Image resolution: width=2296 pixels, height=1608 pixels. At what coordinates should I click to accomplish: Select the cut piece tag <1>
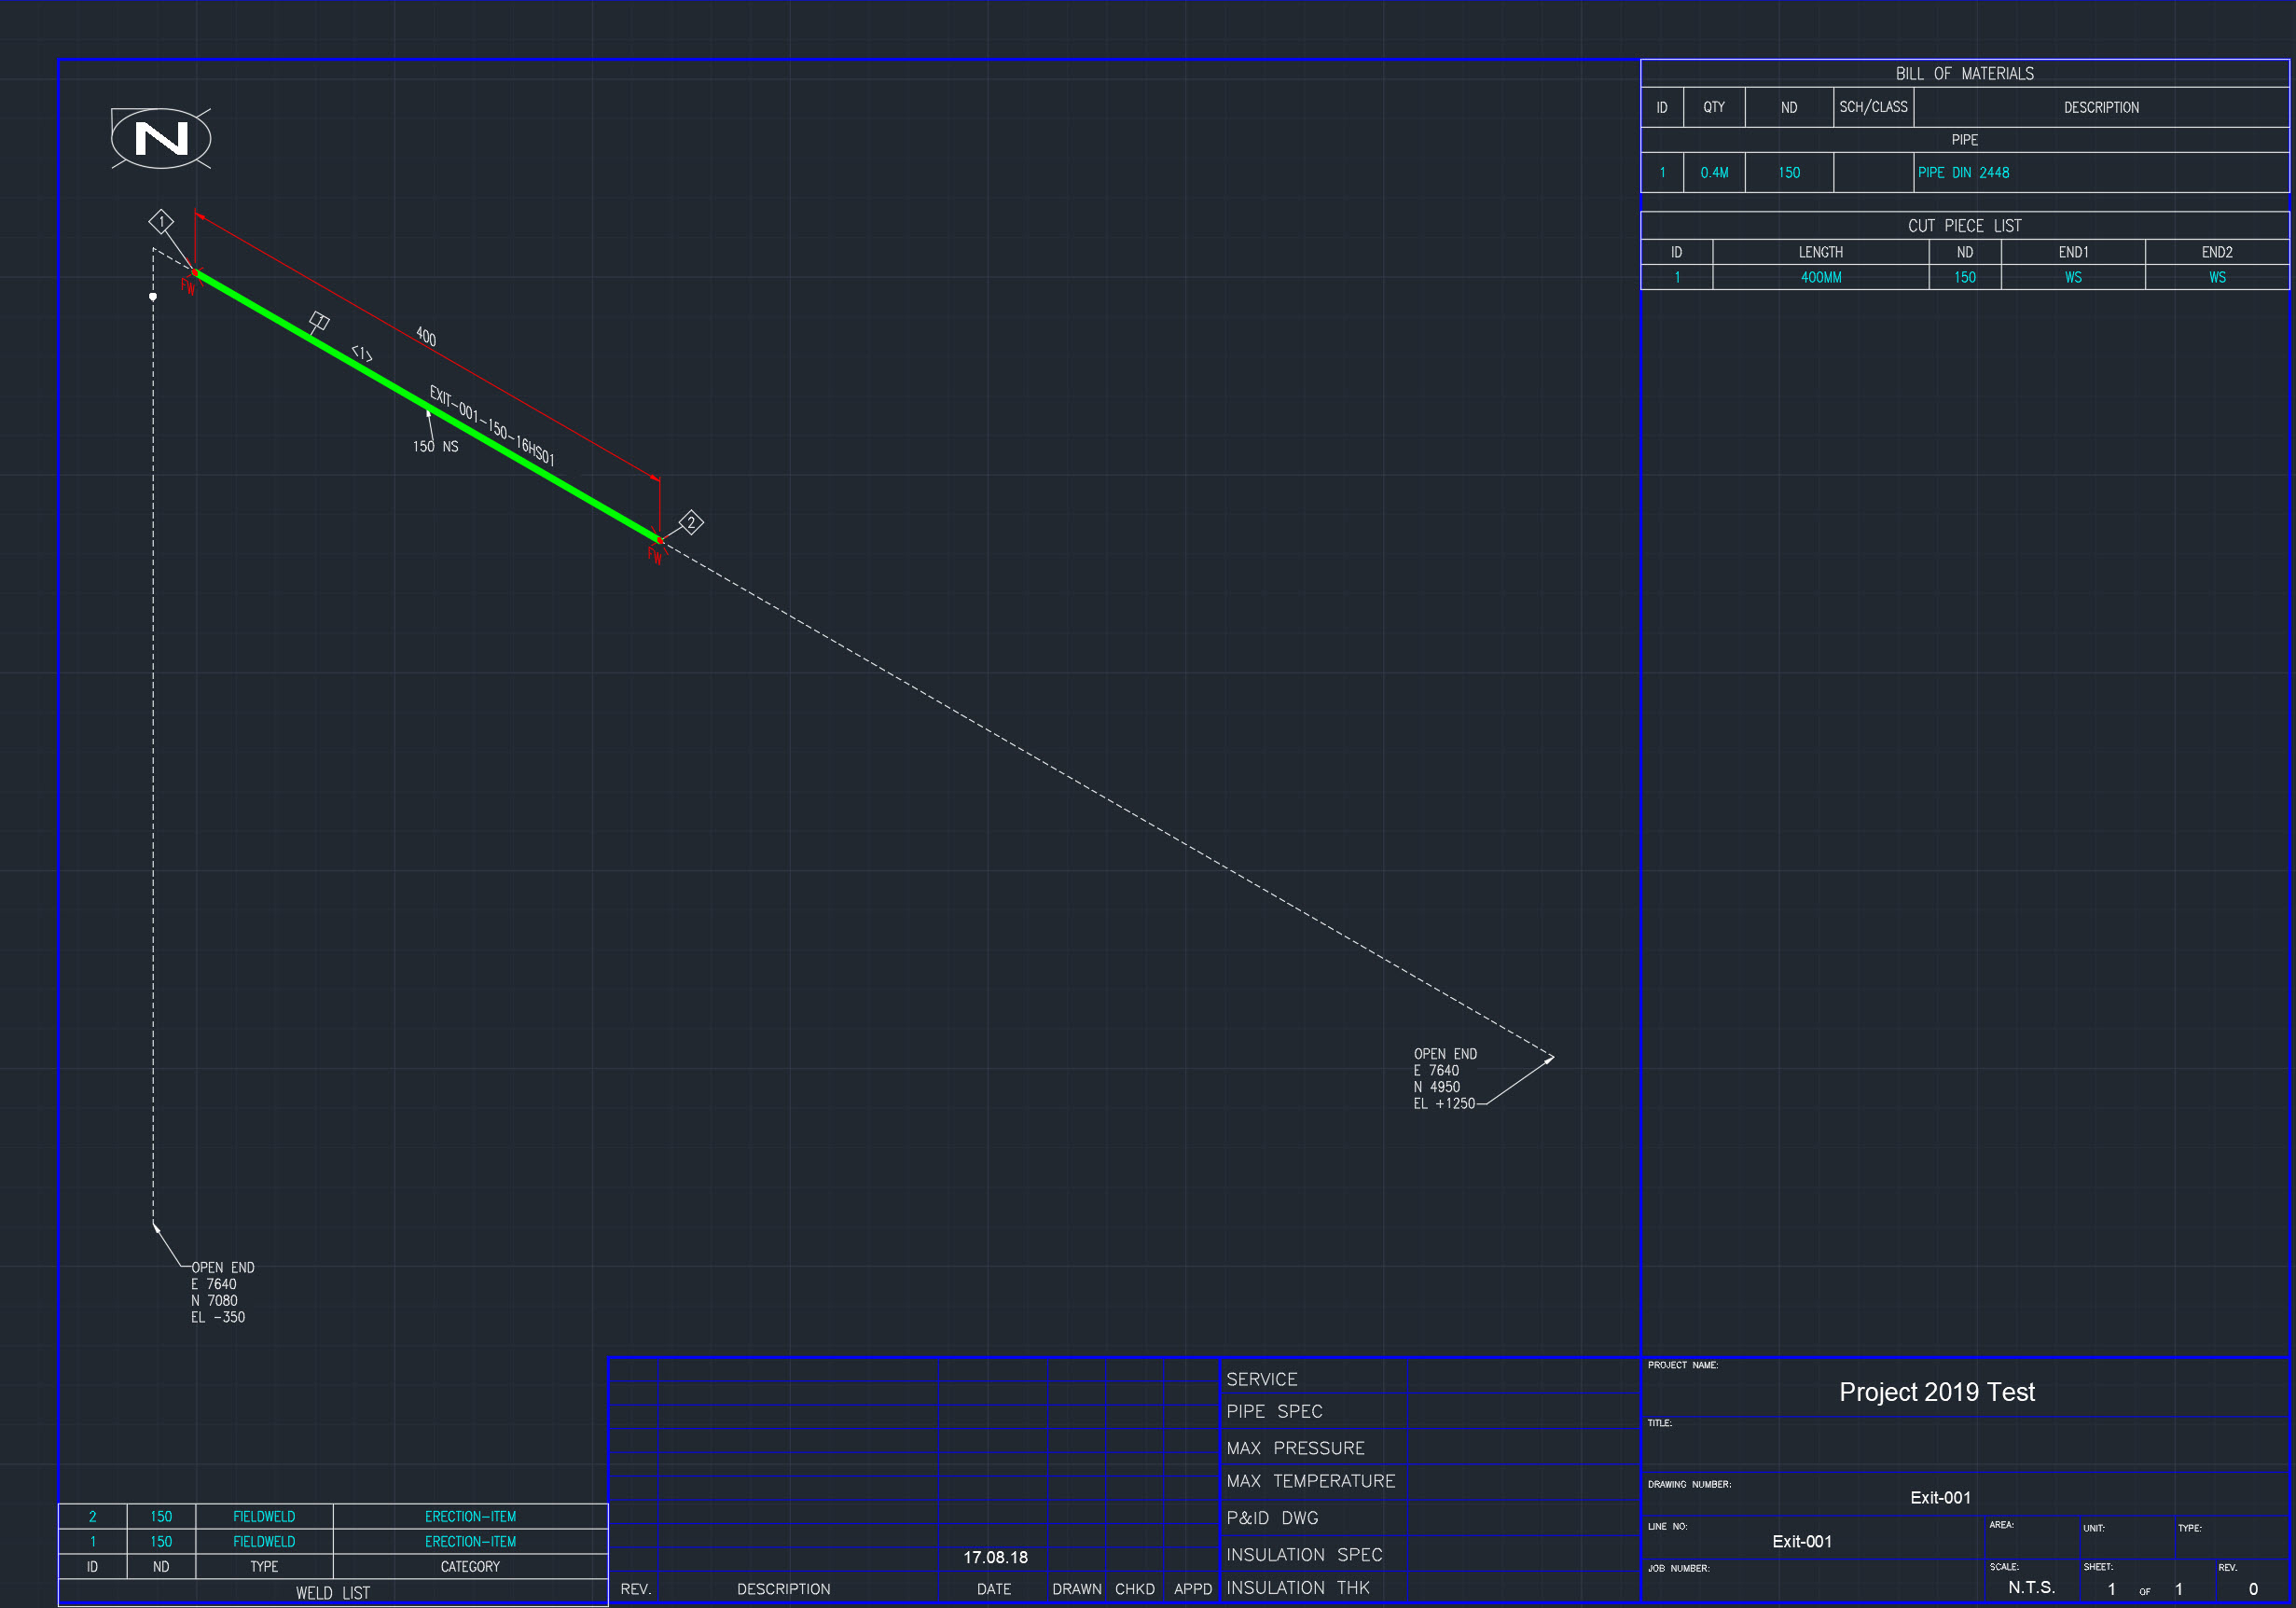click(362, 353)
